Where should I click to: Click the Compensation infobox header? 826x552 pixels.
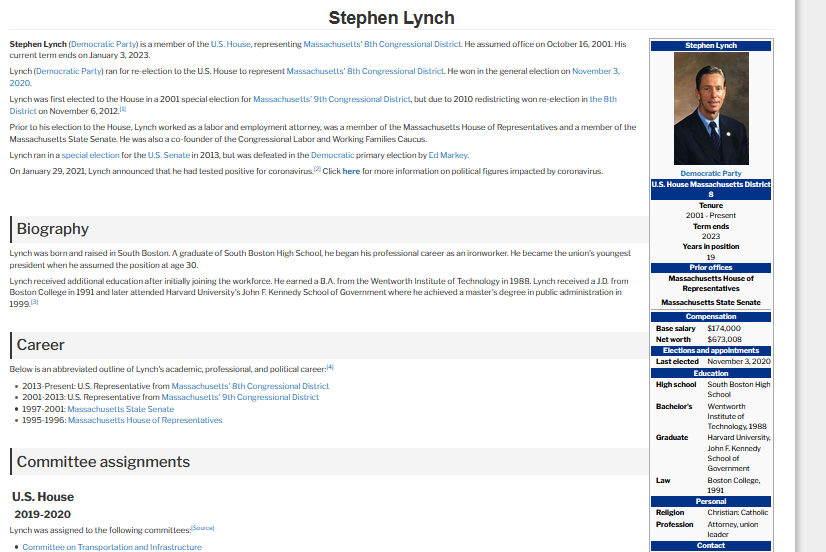click(x=711, y=317)
